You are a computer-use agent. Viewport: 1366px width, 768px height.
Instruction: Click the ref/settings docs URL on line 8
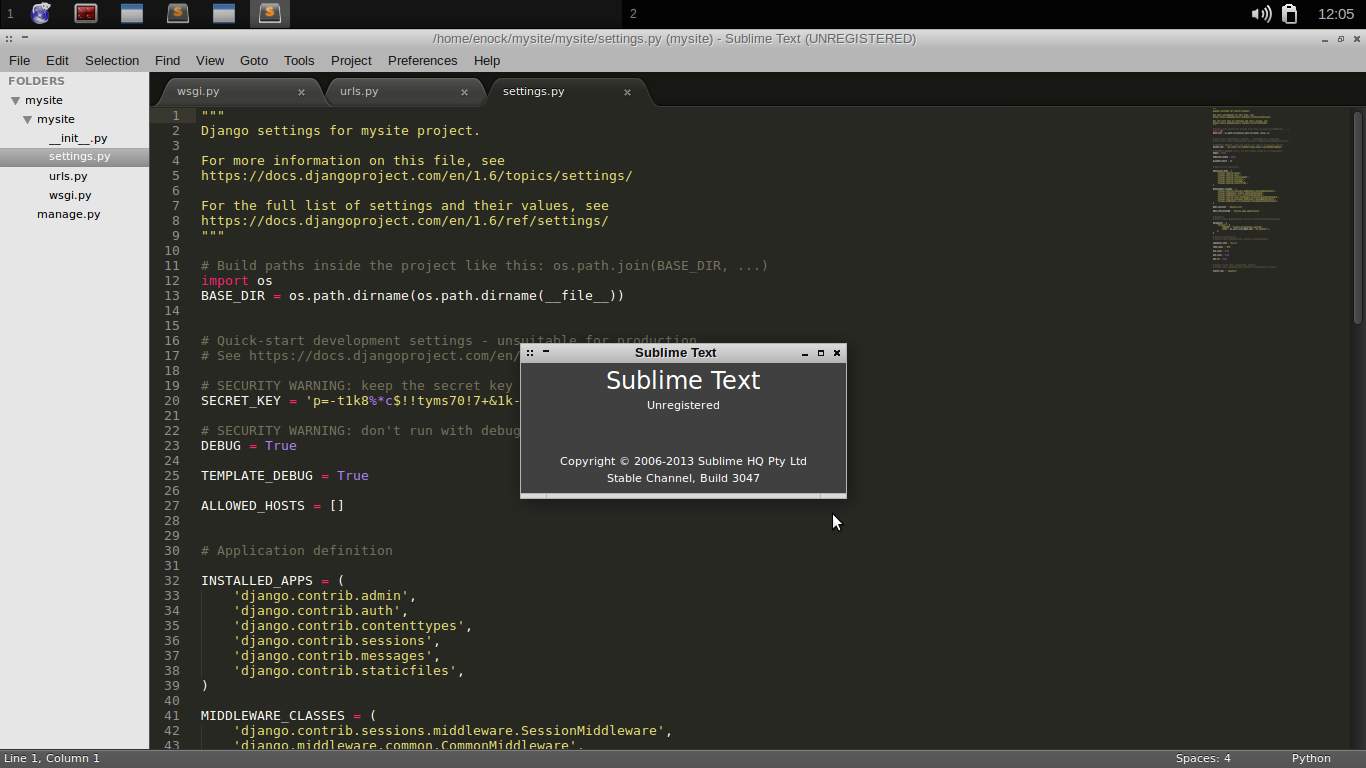click(x=404, y=221)
